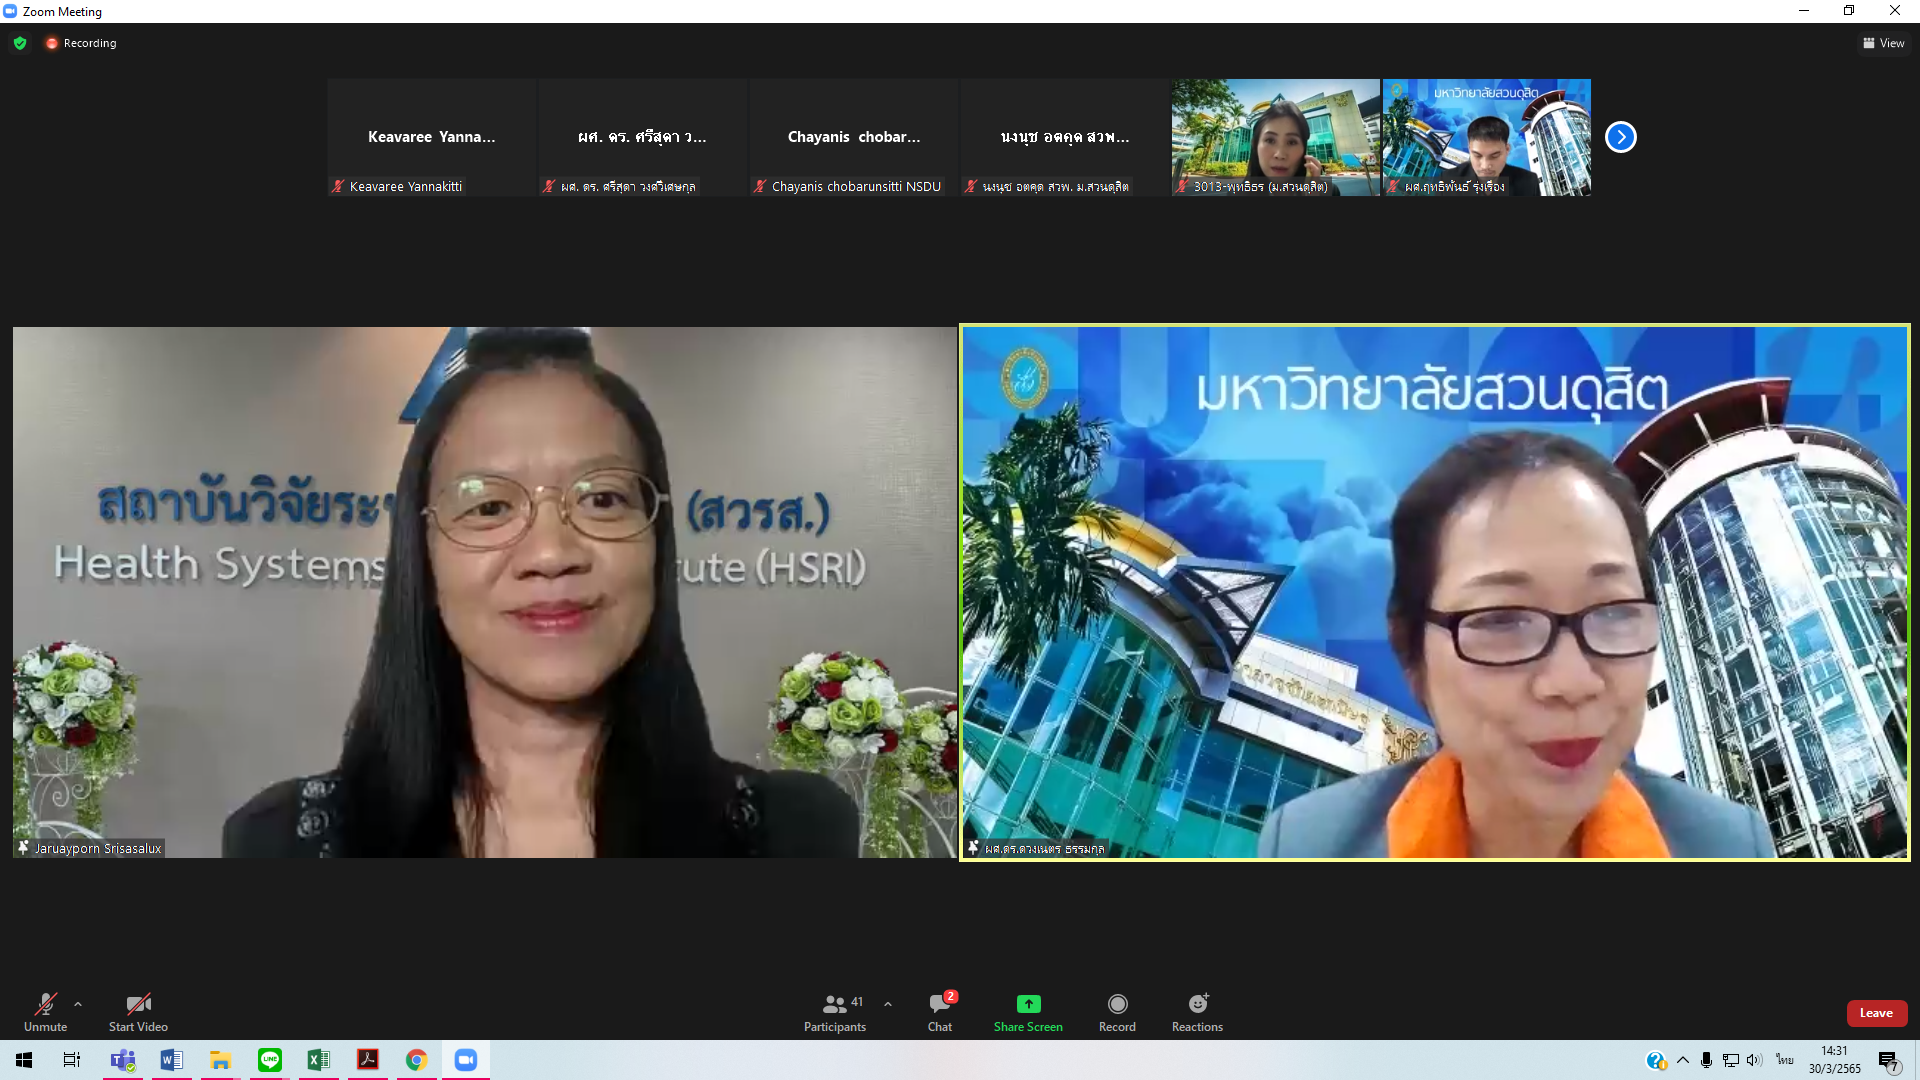The width and height of the screenshot is (1920, 1080).
Task: Open the Participants panel
Action: [835, 1010]
